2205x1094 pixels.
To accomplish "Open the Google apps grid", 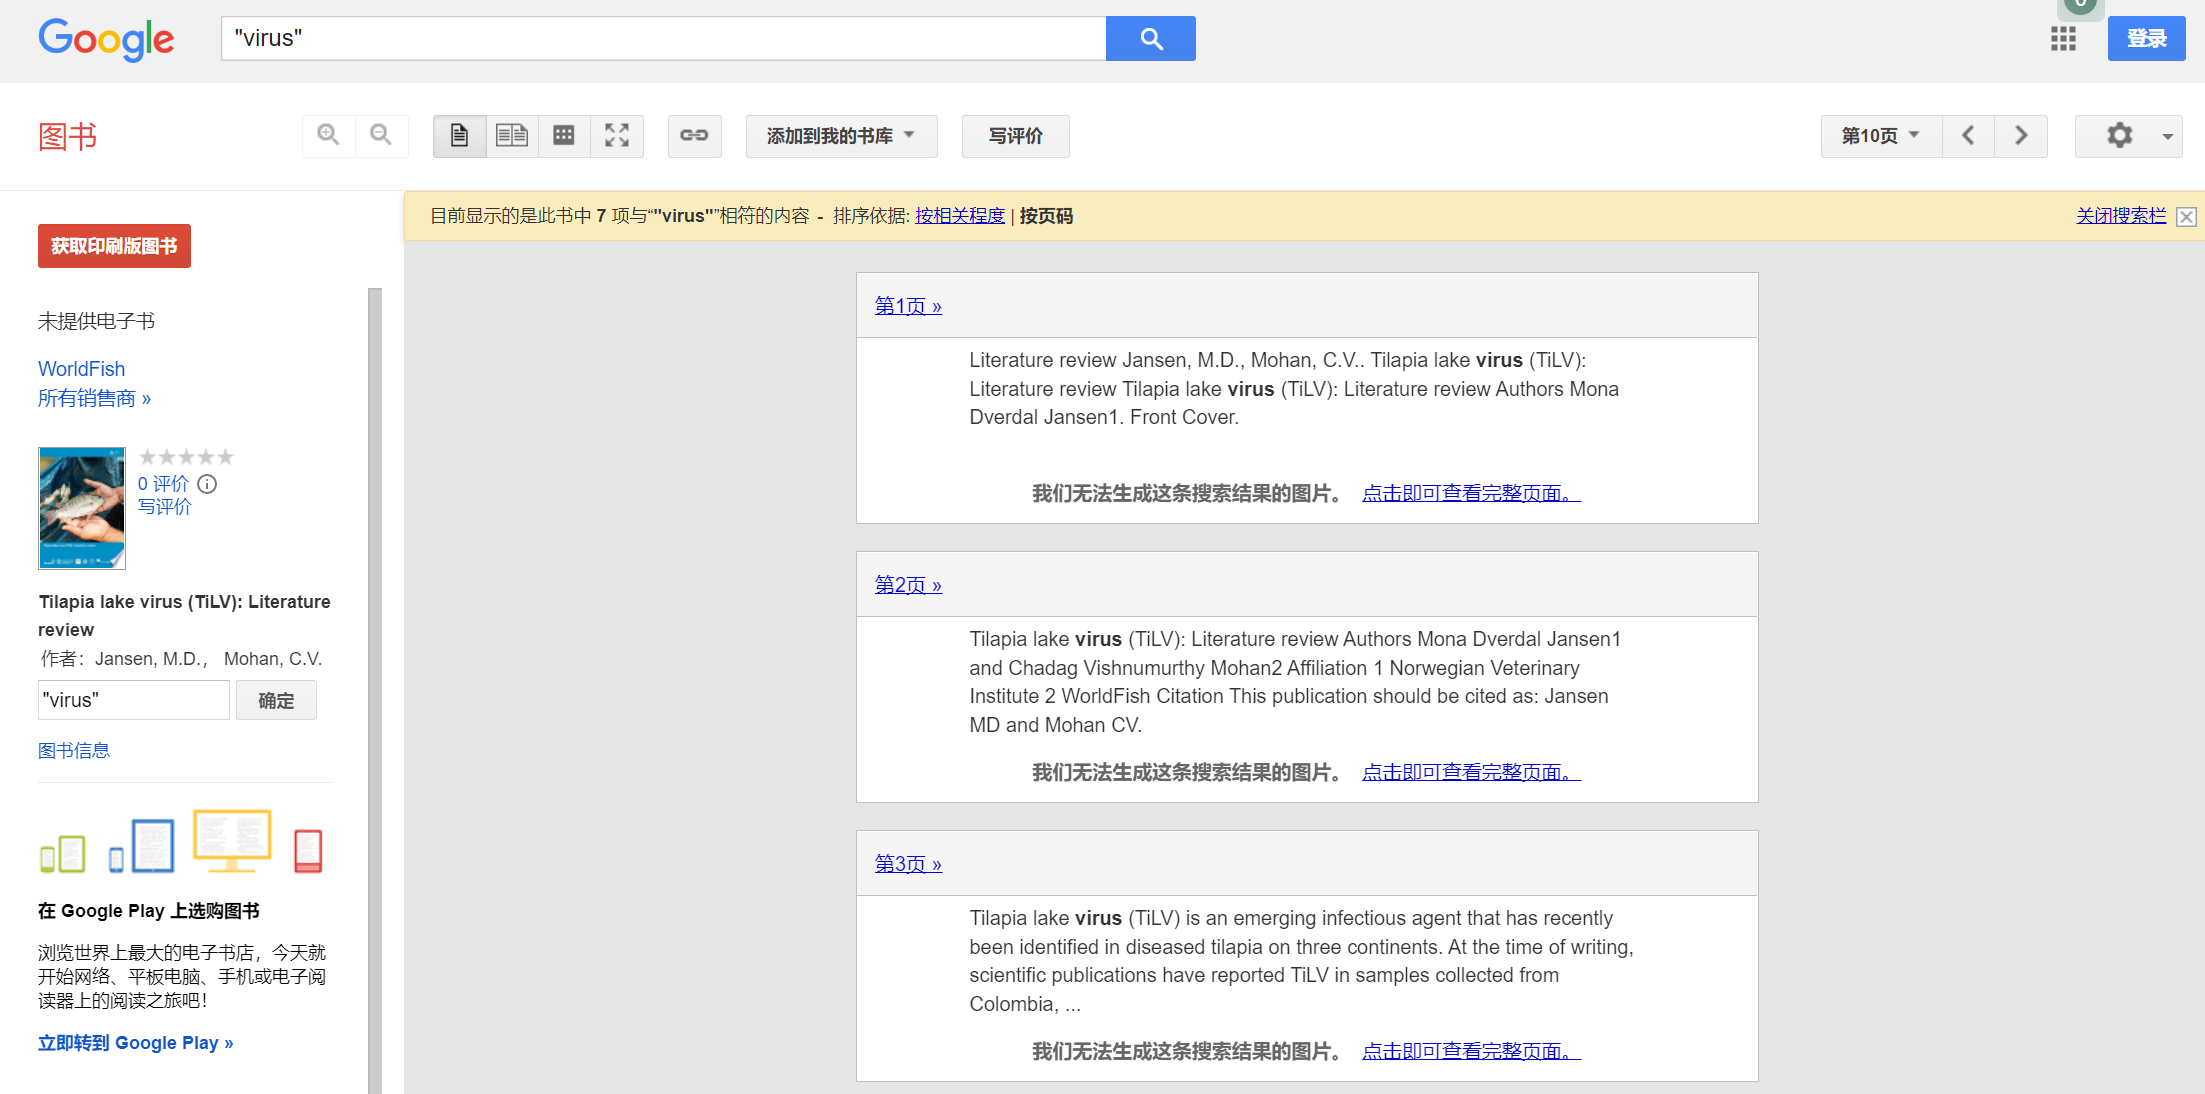I will (2063, 39).
